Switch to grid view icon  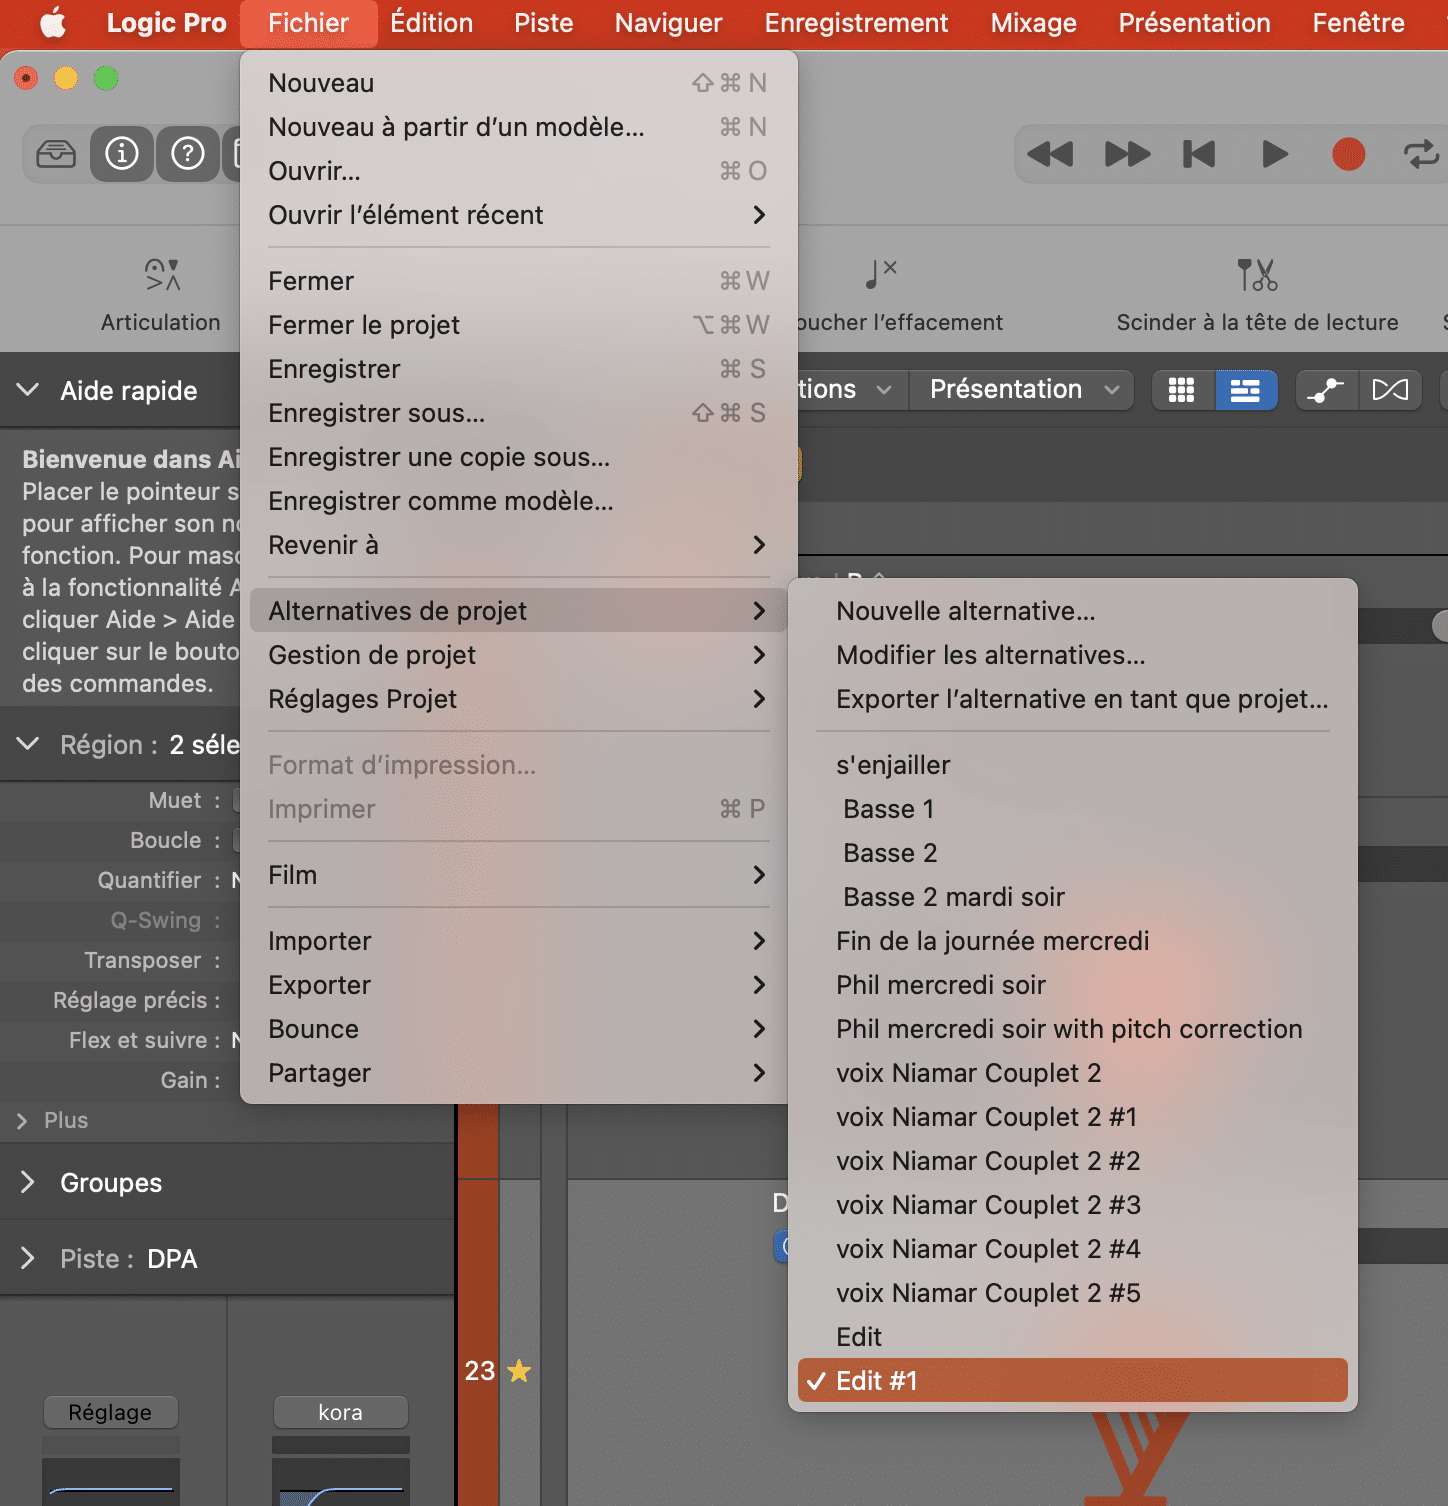tap(1182, 390)
